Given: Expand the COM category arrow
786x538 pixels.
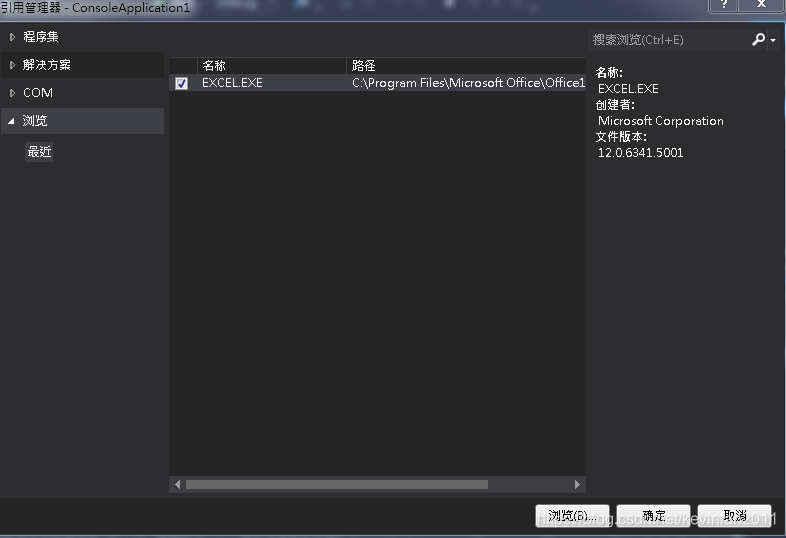Looking at the screenshot, I should tap(12, 93).
